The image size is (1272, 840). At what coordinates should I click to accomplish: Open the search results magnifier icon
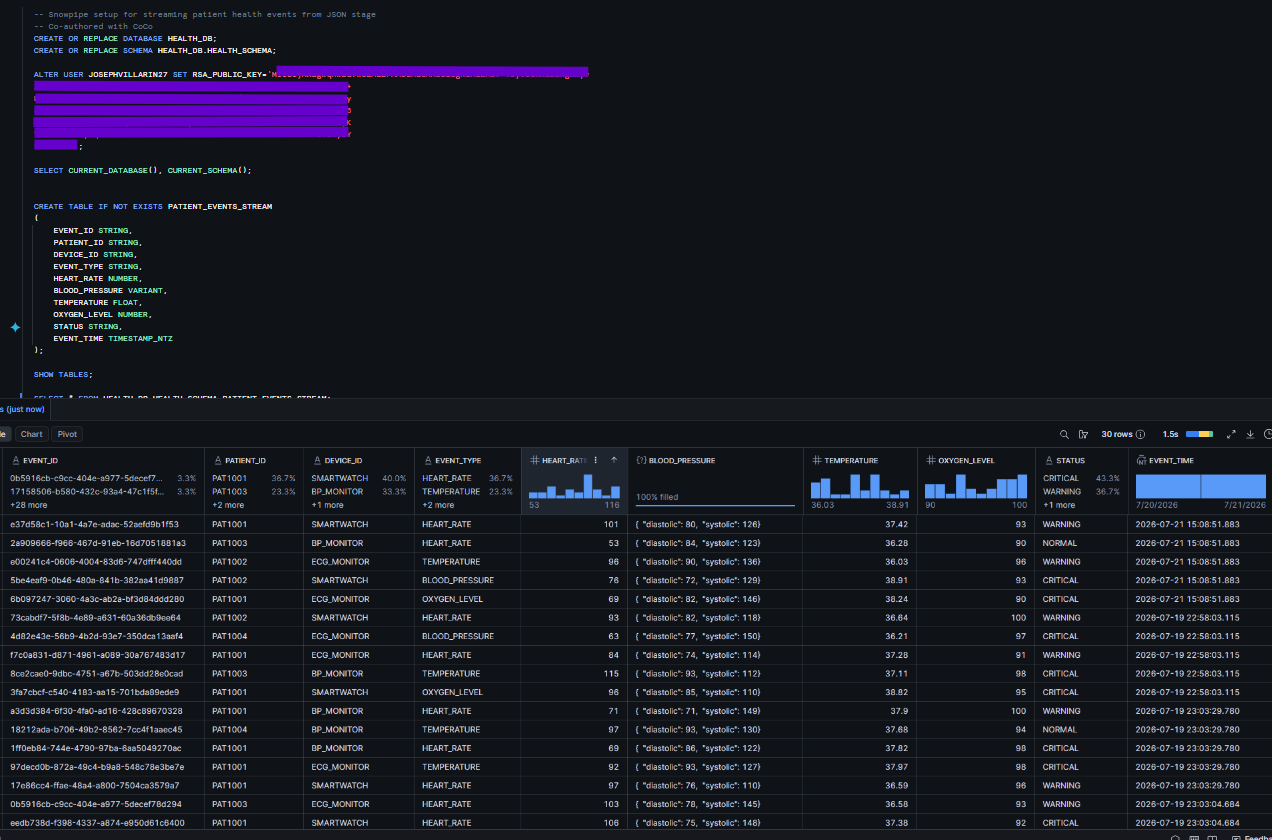1064,434
